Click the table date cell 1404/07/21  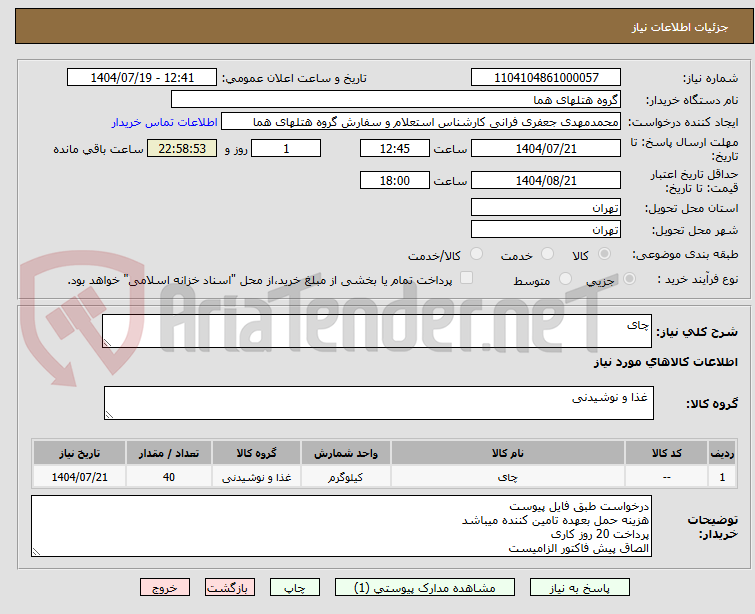tap(79, 477)
